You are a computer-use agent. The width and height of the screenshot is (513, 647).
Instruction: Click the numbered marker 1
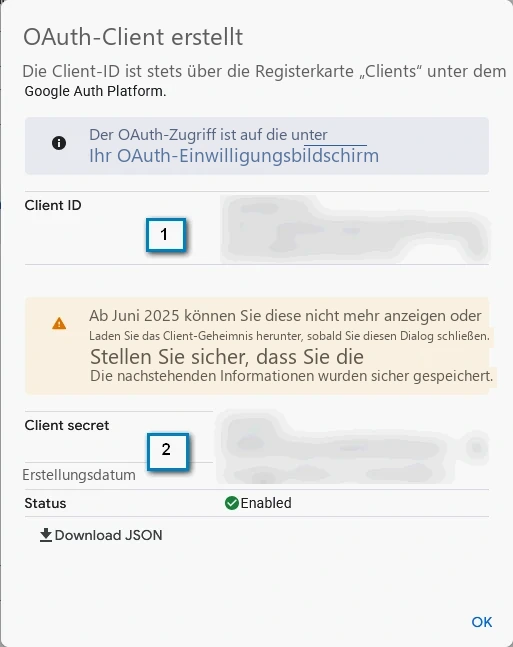166,235
